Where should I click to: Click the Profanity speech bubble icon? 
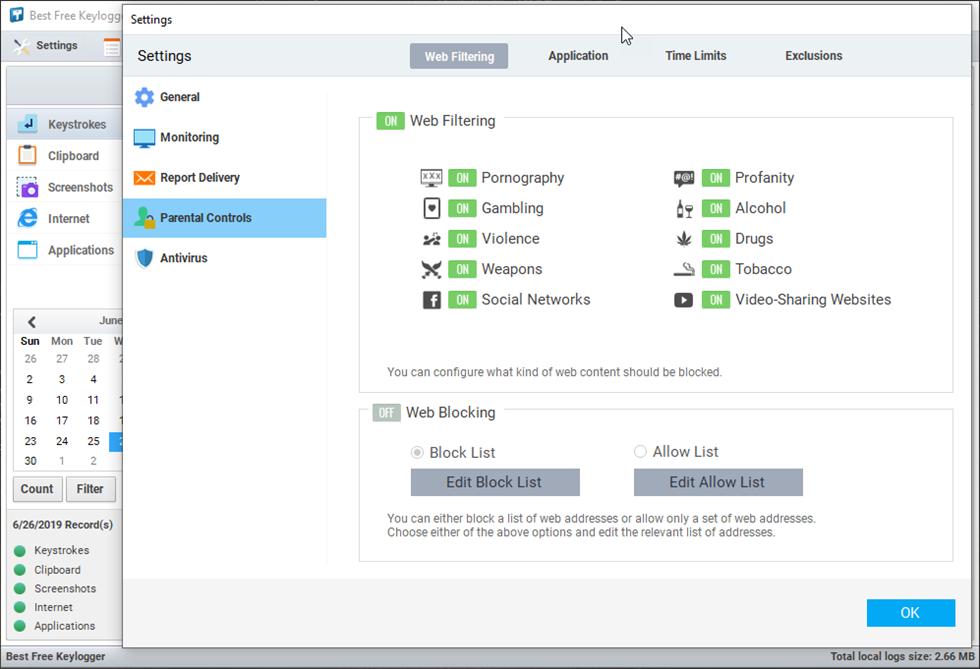point(684,178)
